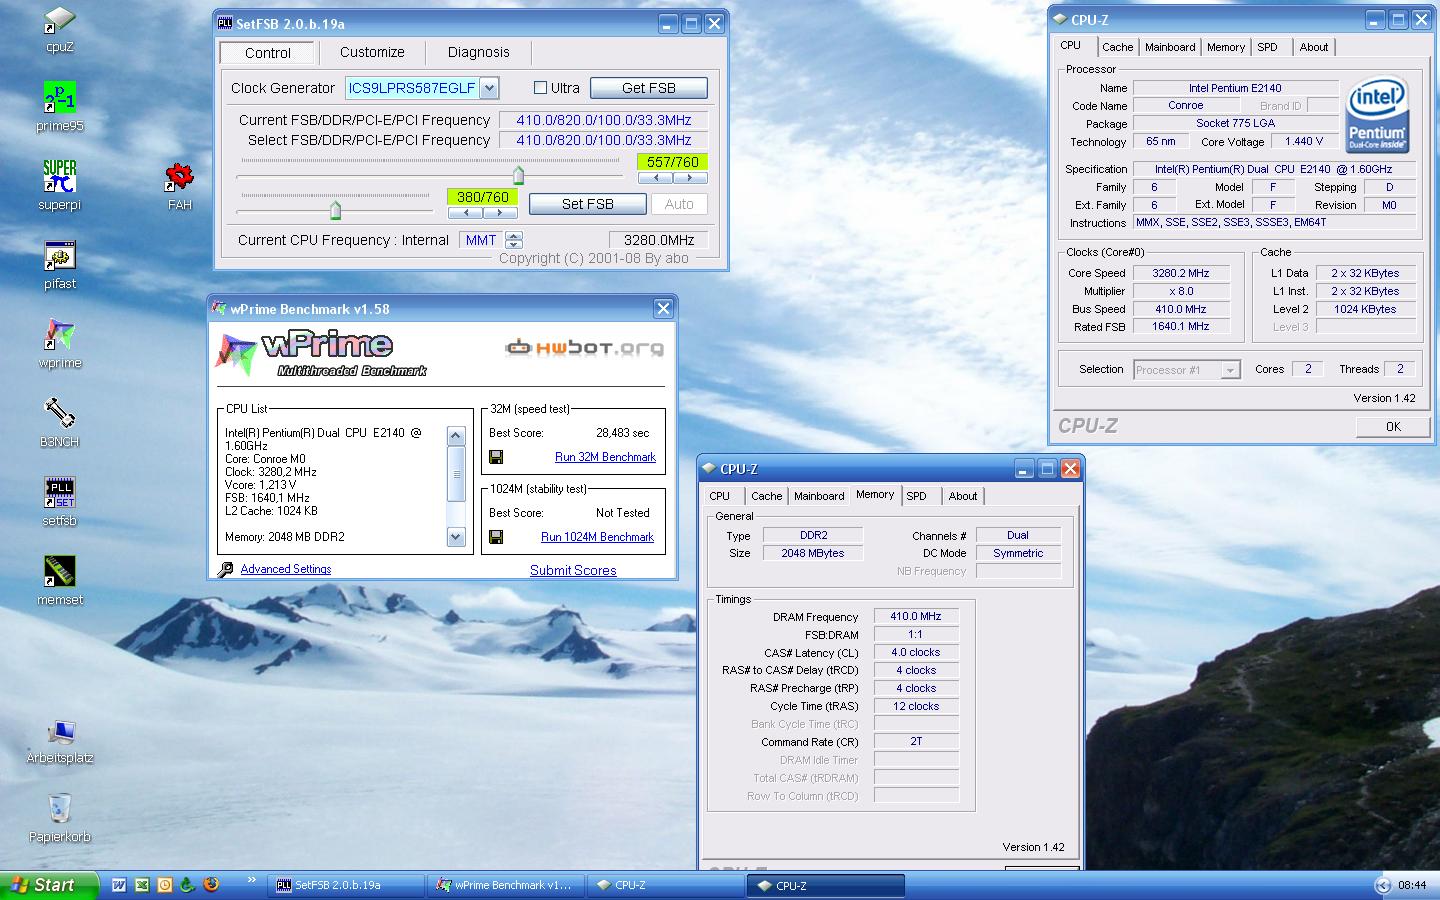
Task: Click the Select FSB frequency field
Action: pos(603,140)
